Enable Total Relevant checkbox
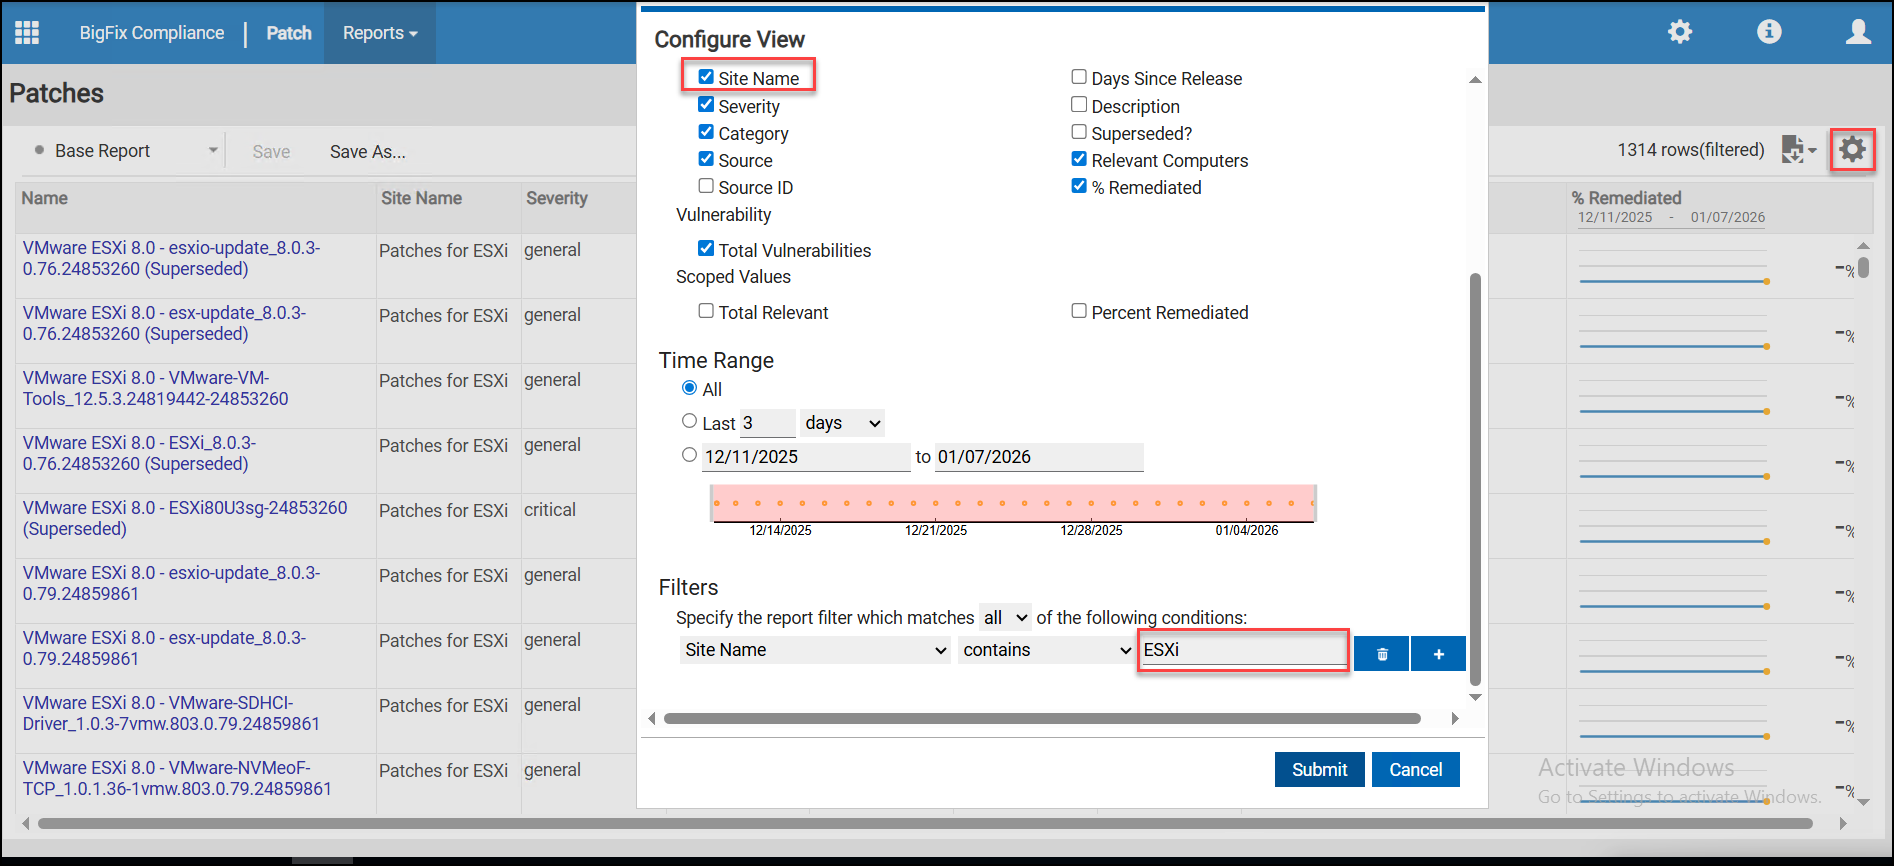 706,311
